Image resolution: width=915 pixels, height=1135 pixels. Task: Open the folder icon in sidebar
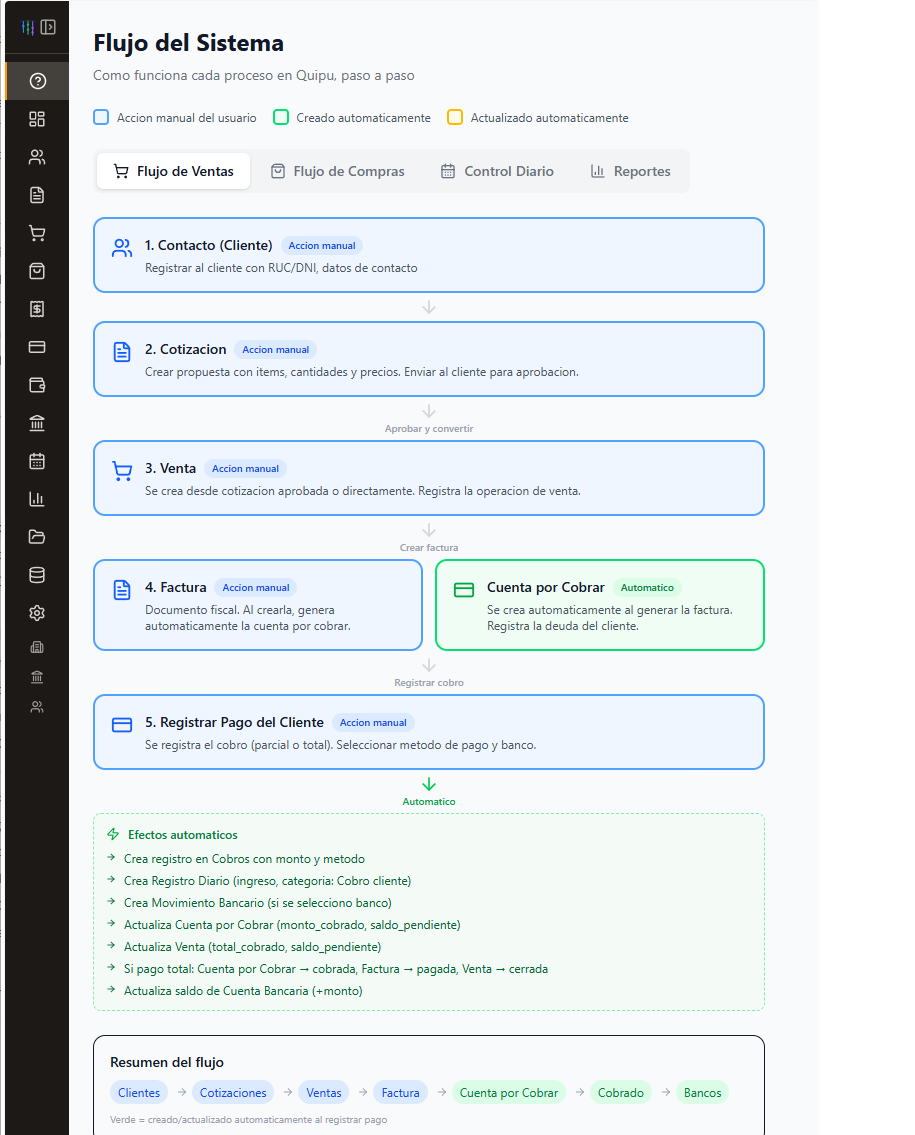pos(37,537)
